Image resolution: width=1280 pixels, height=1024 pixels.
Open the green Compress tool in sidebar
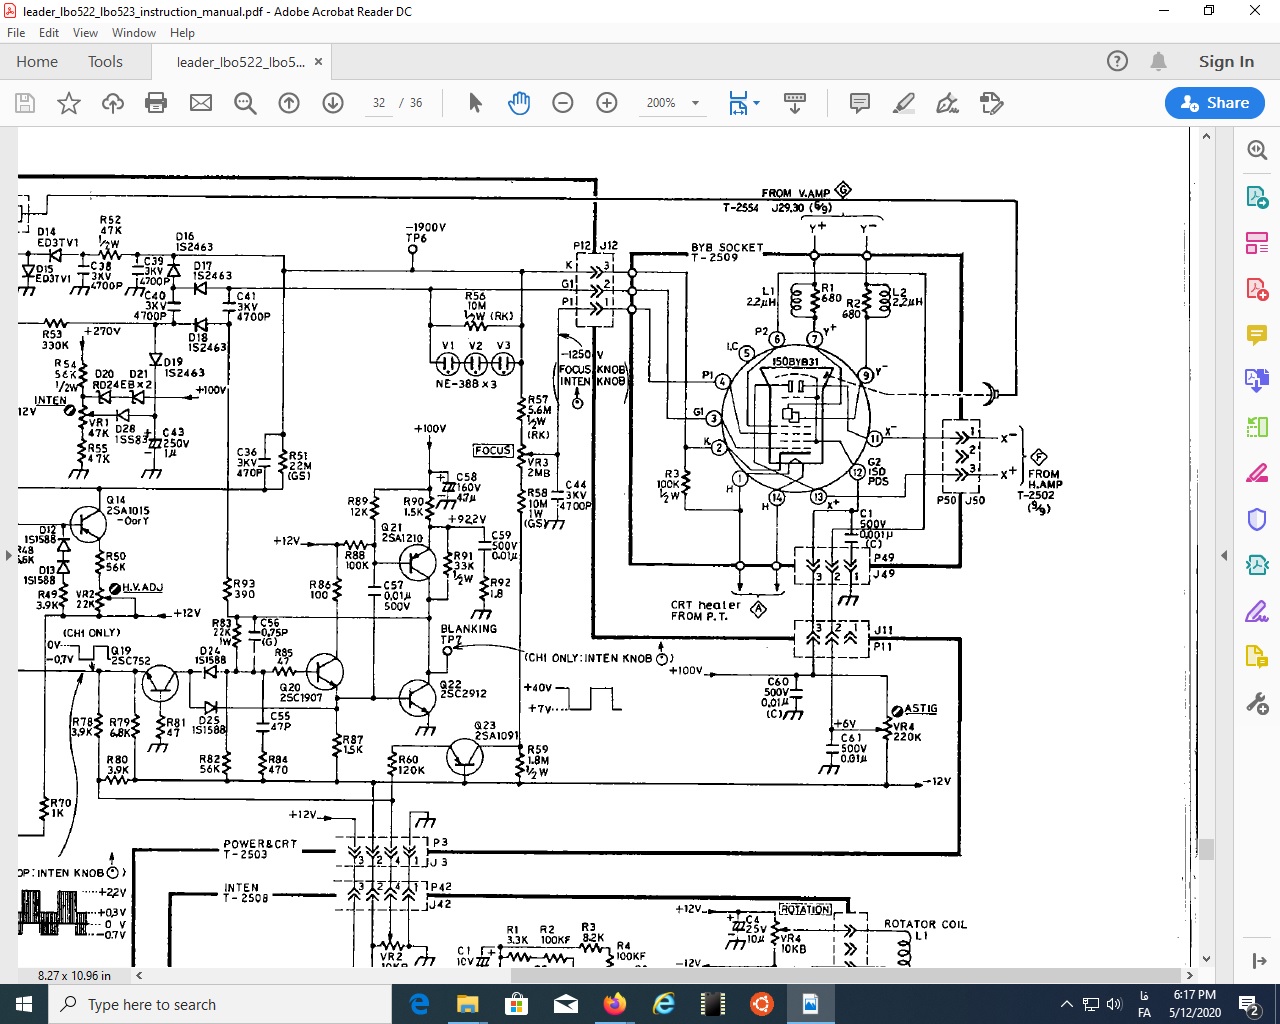(1257, 427)
